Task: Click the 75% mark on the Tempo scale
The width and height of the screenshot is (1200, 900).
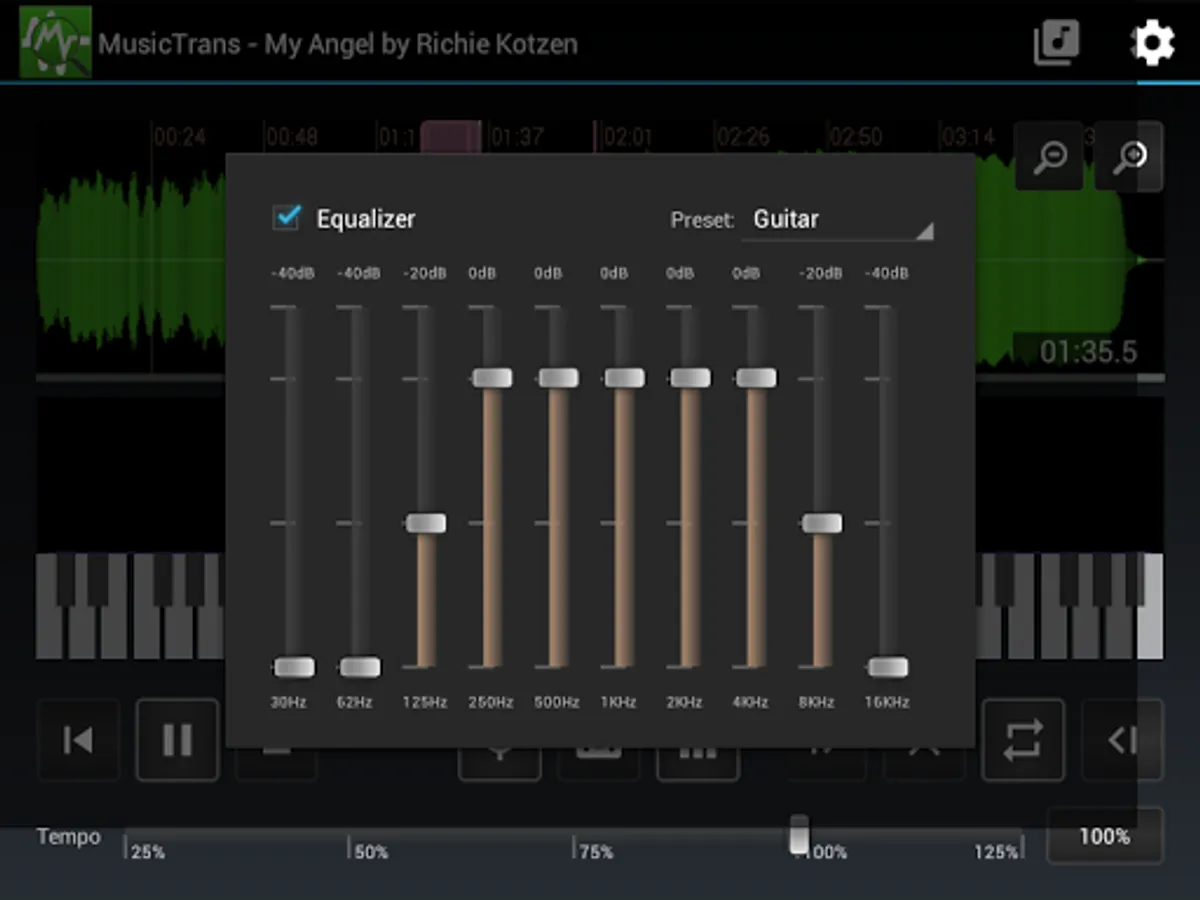Action: [596, 852]
